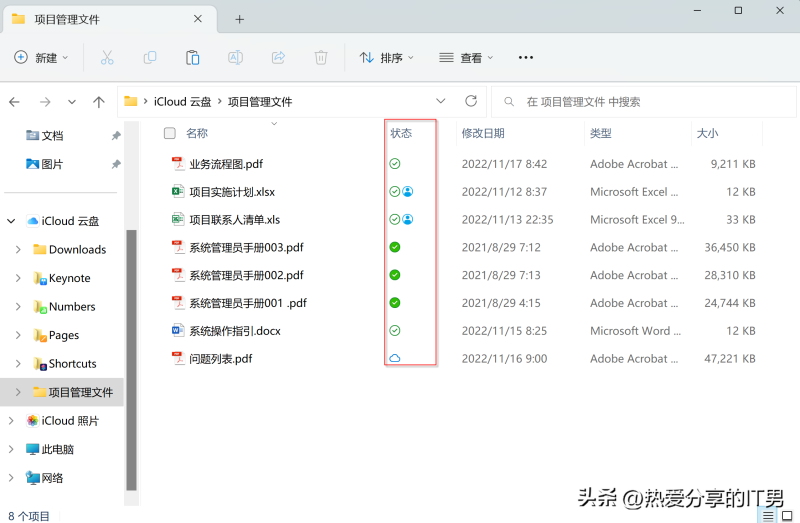
Task: Close the 项目管理文件 tab
Action: (198, 19)
